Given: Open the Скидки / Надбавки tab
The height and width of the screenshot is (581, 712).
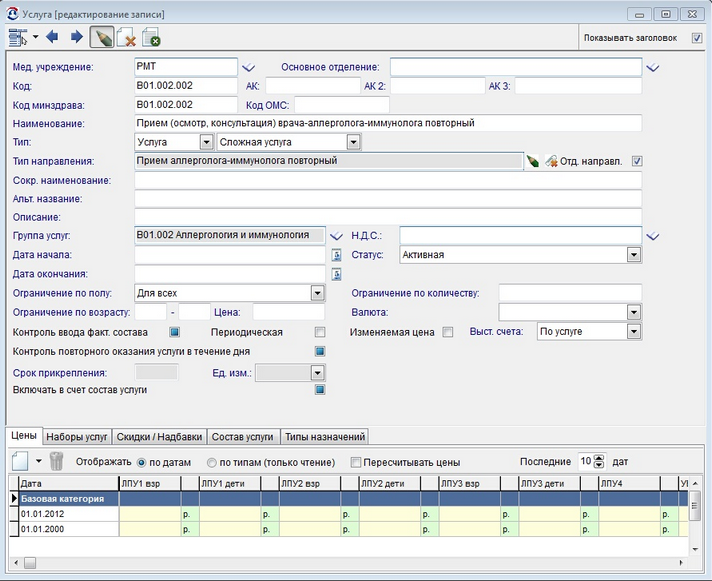Looking at the screenshot, I should tap(159, 437).
